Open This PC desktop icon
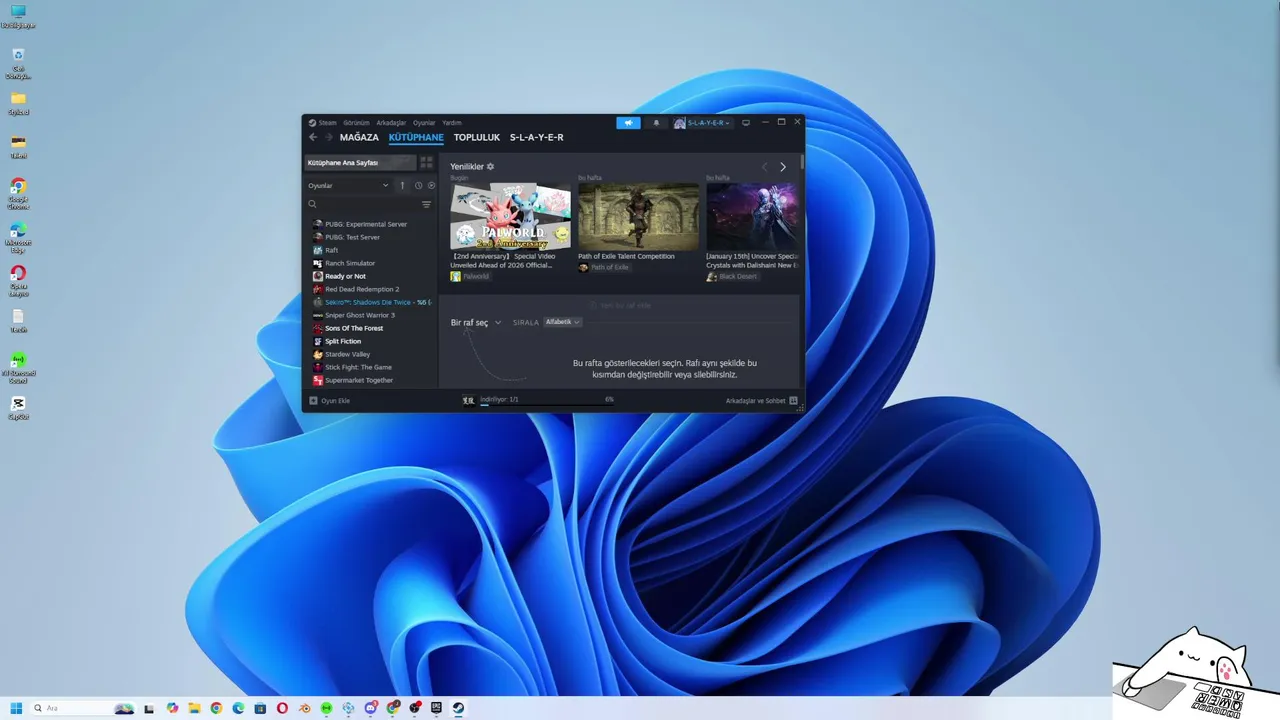This screenshot has width=1280, height=720. [18, 17]
